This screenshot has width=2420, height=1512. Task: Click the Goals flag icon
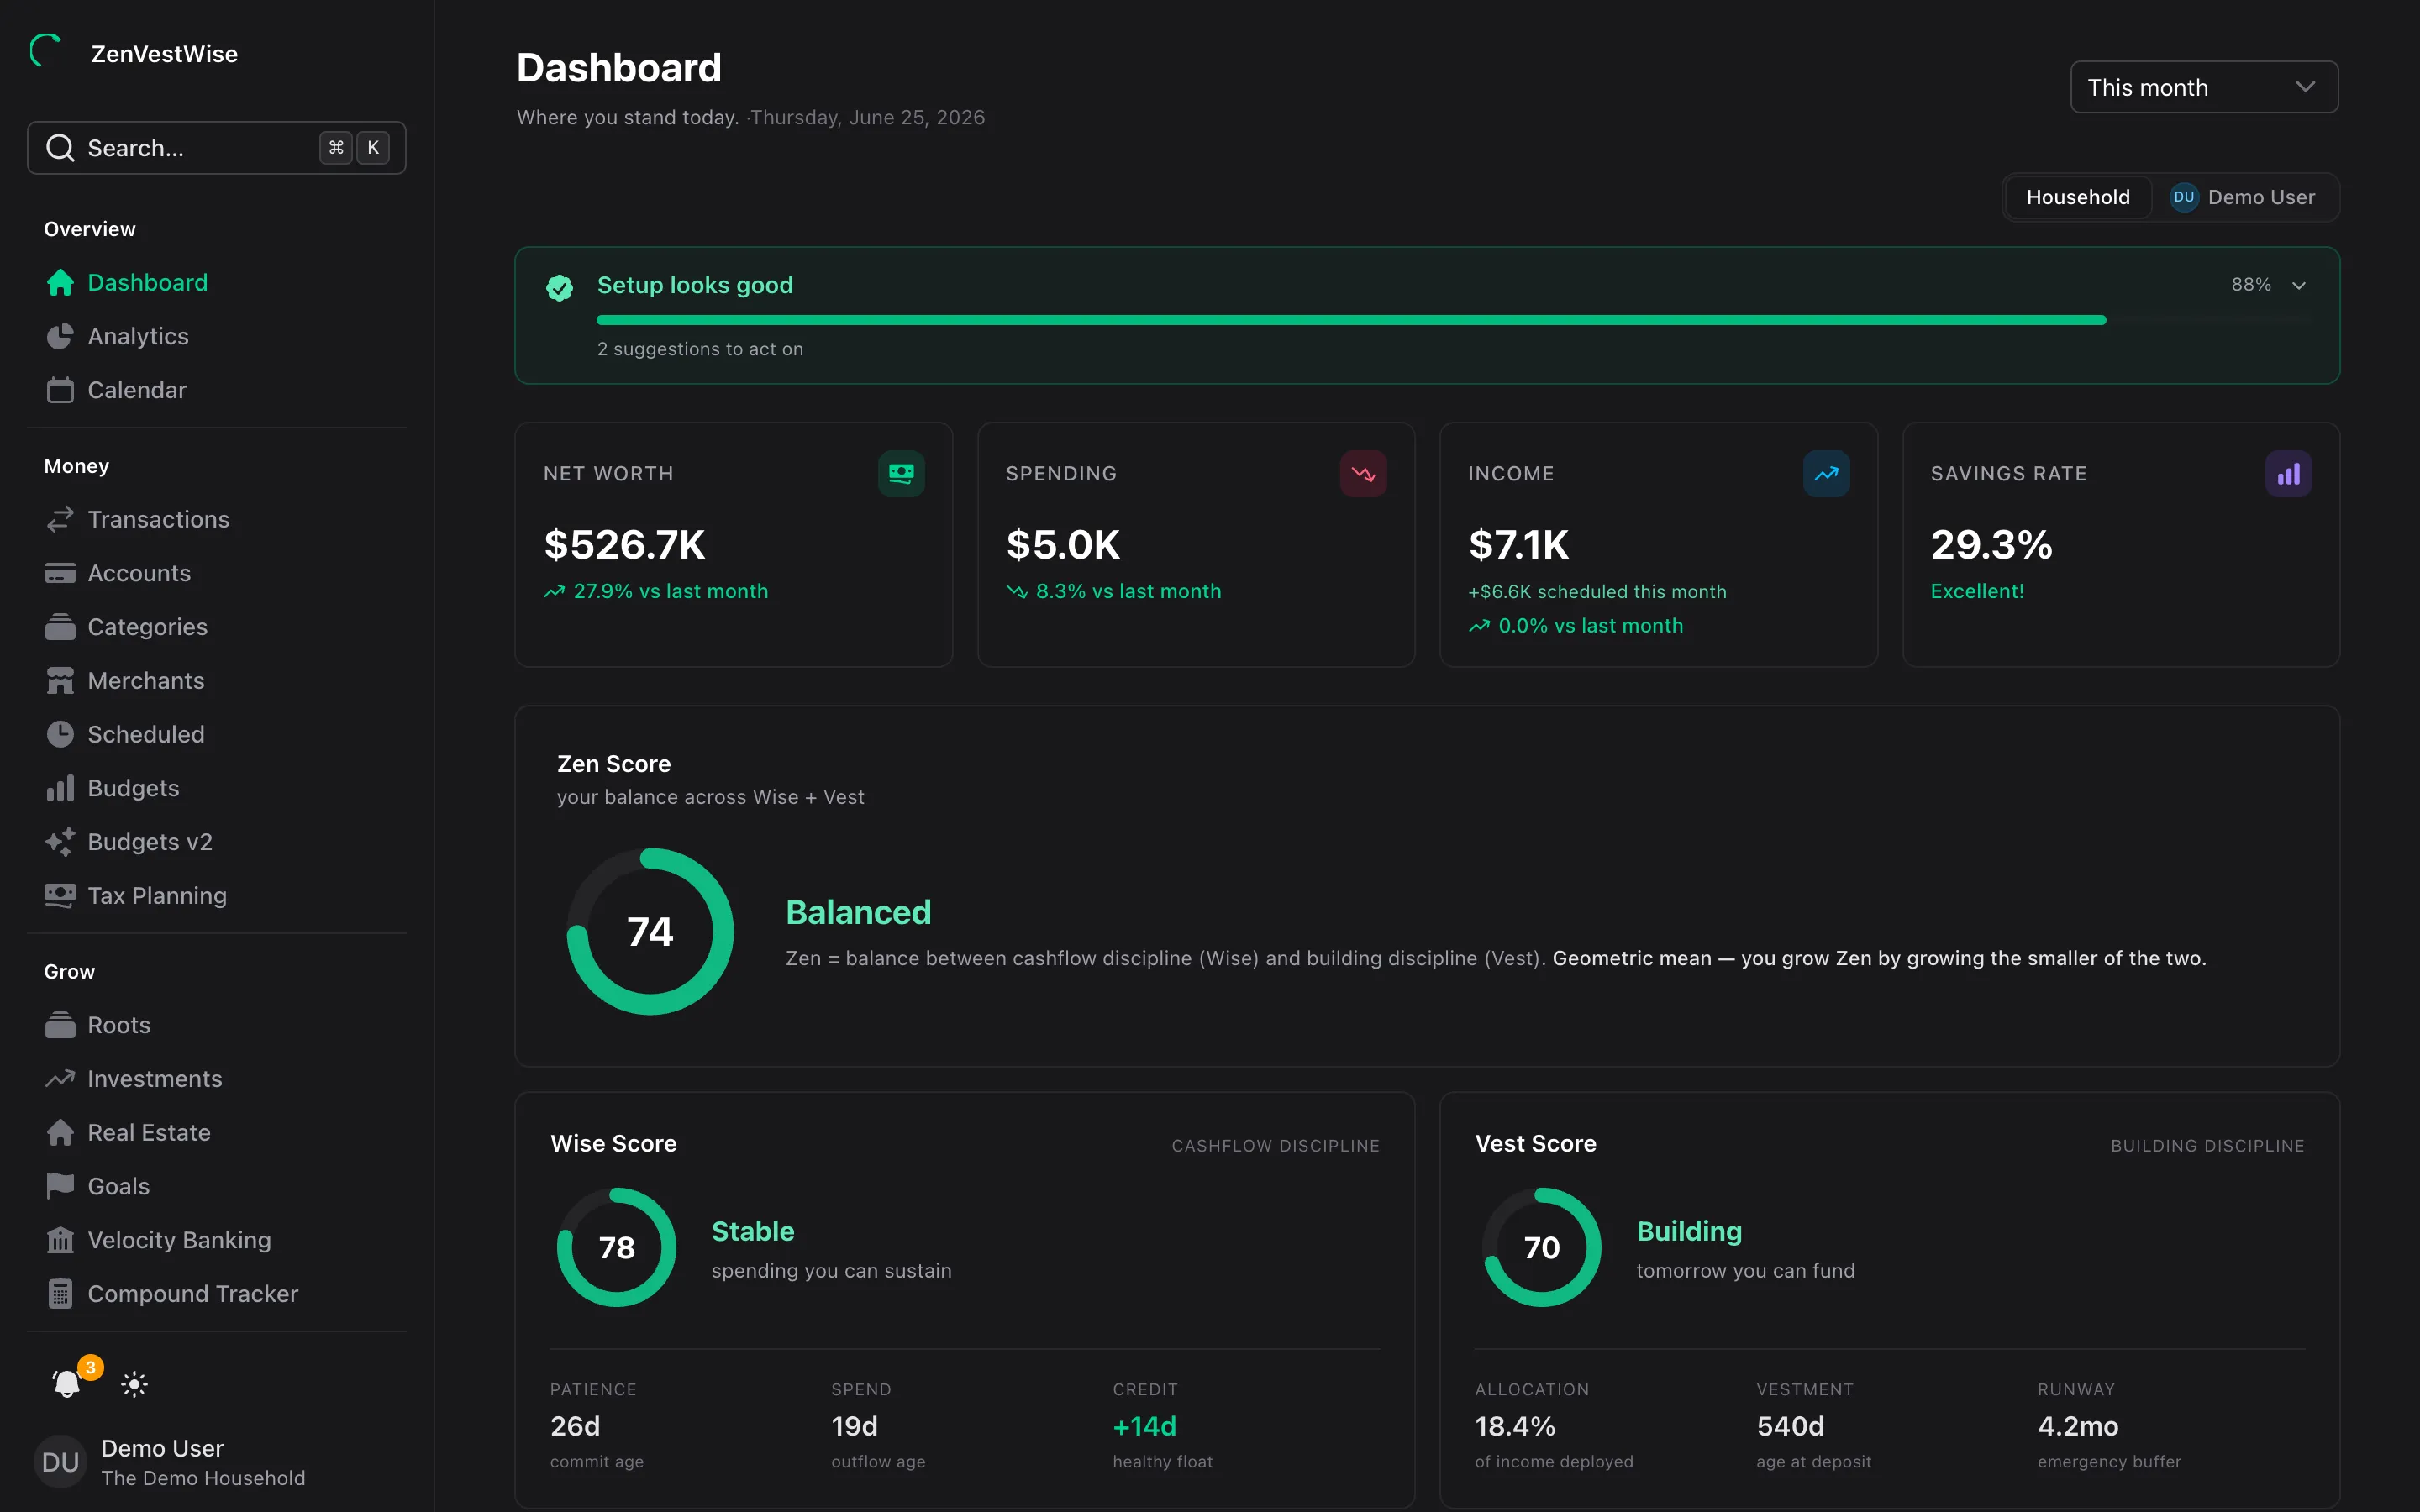[60, 1186]
